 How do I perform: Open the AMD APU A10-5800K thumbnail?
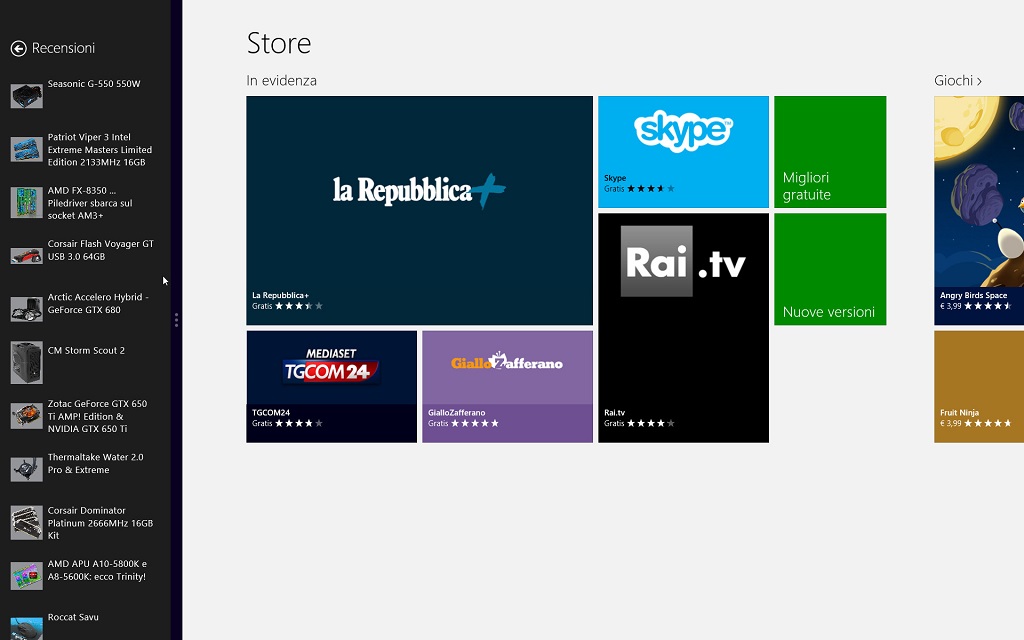[x=27, y=576]
